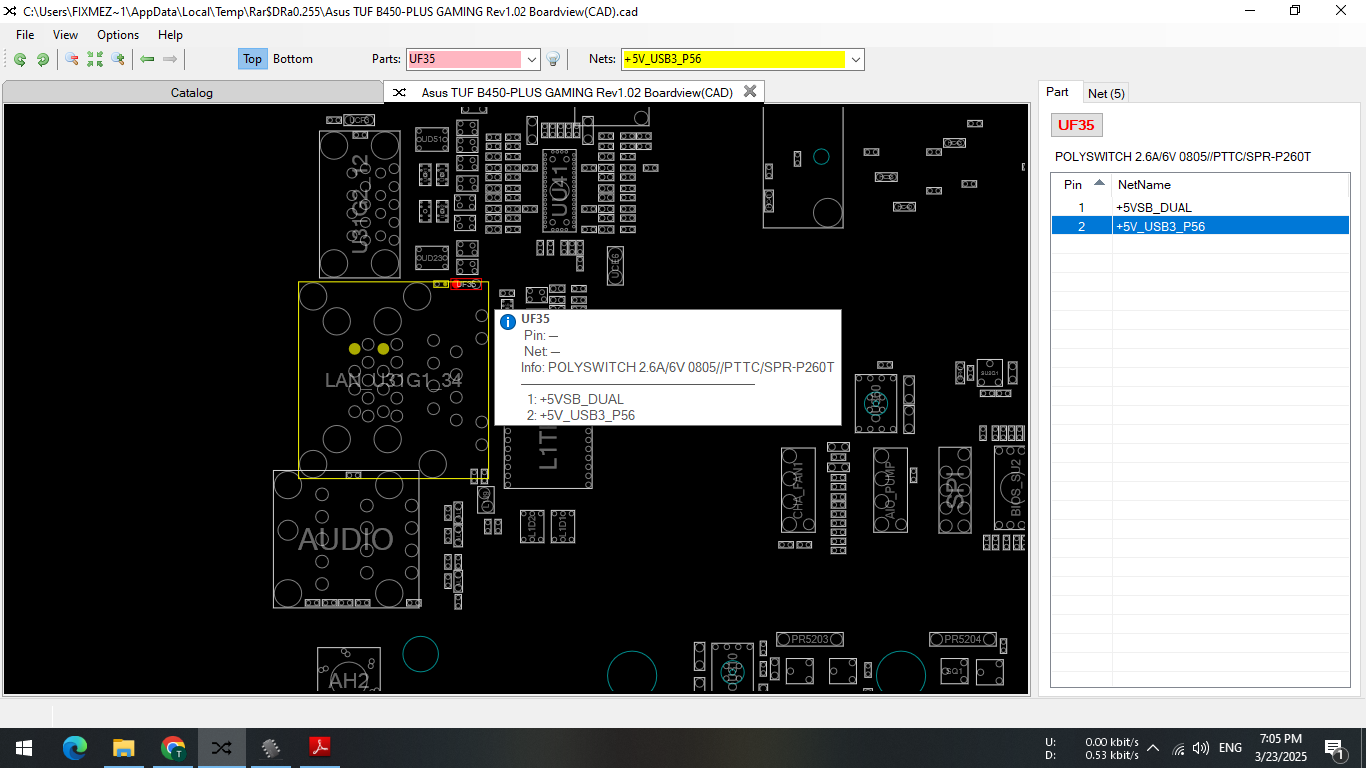The height and width of the screenshot is (768, 1366).
Task: Open the Nets dropdown list
Action: click(x=856, y=59)
